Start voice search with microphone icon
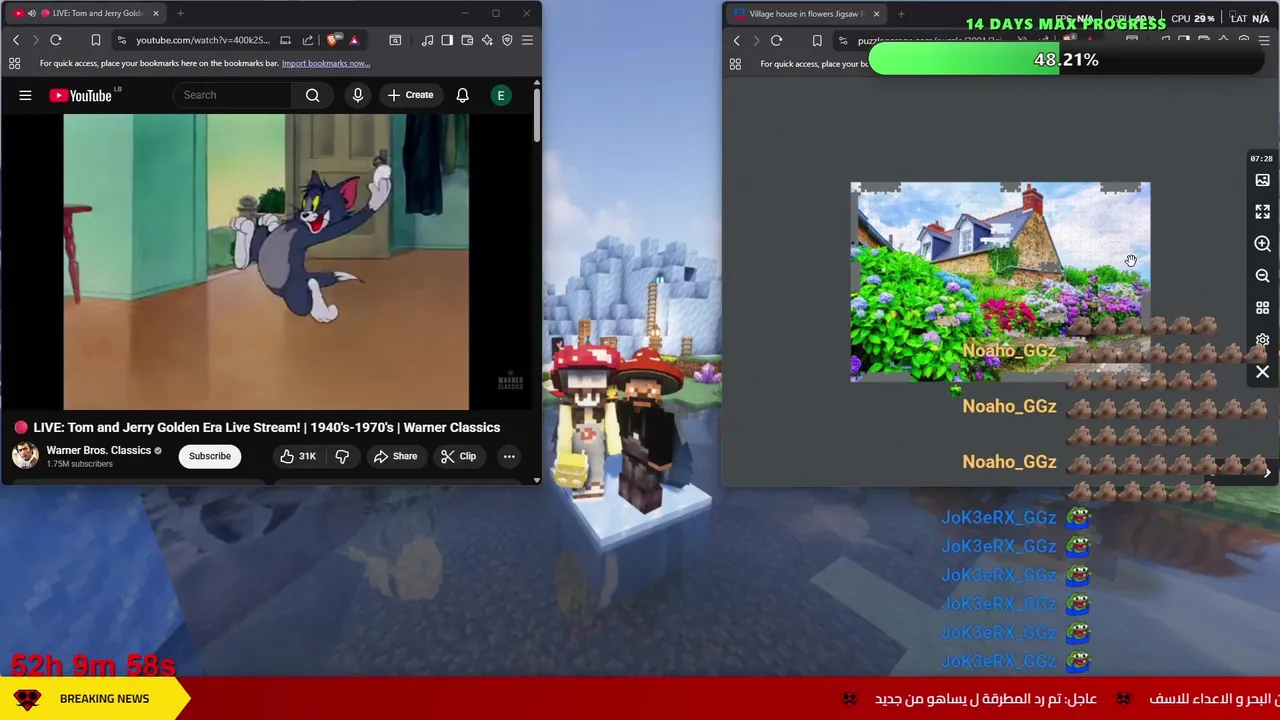Viewport: 1280px width, 720px height. point(357,95)
